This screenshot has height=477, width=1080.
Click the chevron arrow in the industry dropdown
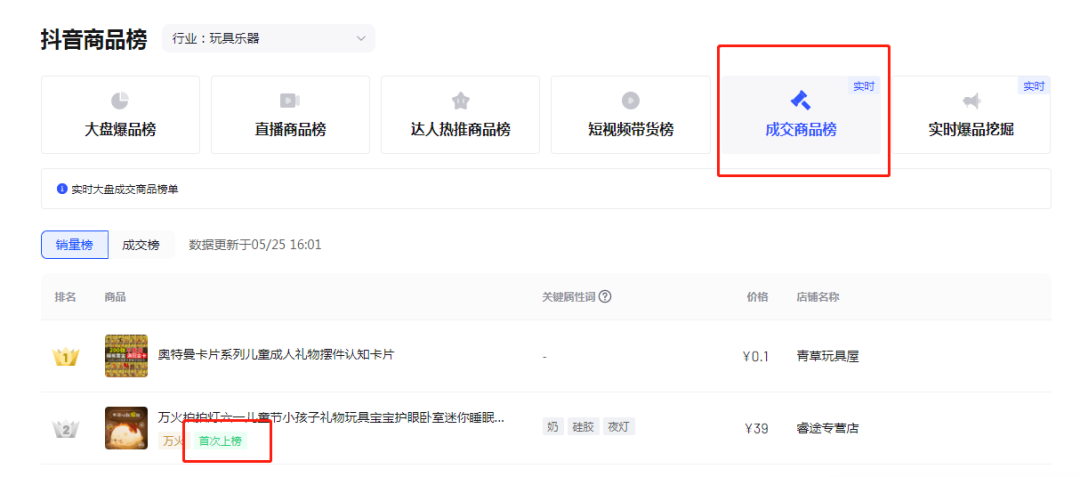click(x=361, y=39)
